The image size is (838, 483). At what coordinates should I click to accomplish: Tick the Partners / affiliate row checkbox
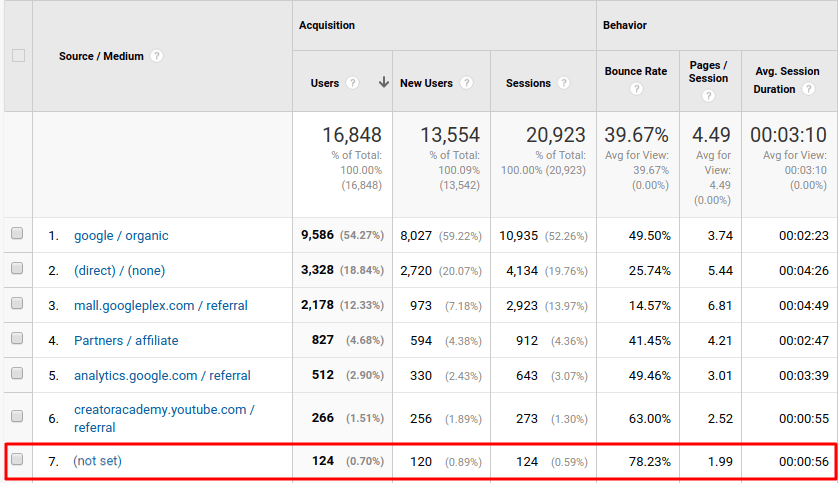point(17,340)
